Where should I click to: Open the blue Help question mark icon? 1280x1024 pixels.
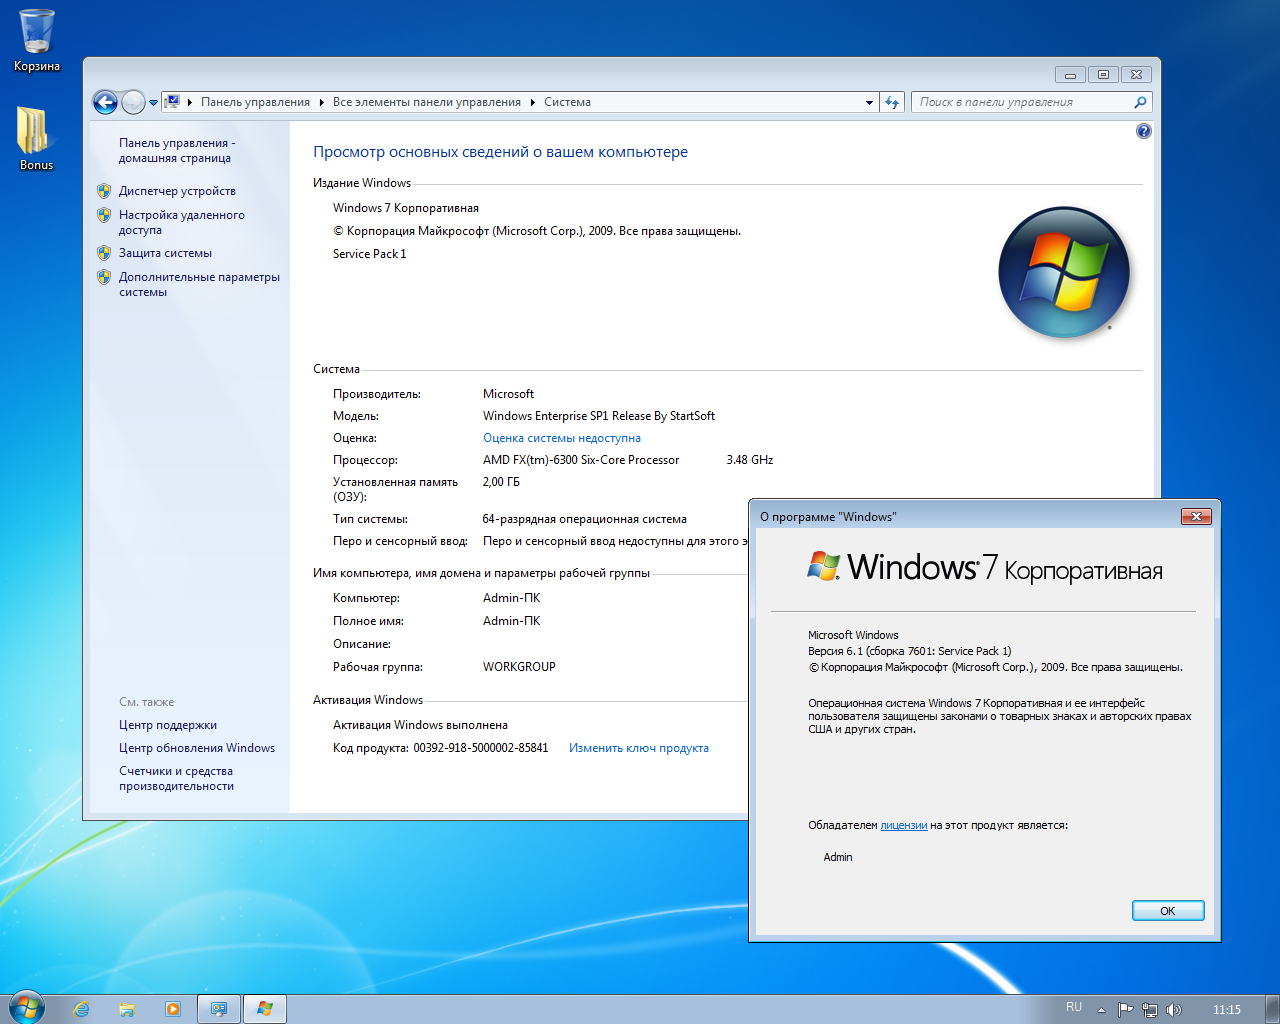pyautogui.click(x=1143, y=131)
